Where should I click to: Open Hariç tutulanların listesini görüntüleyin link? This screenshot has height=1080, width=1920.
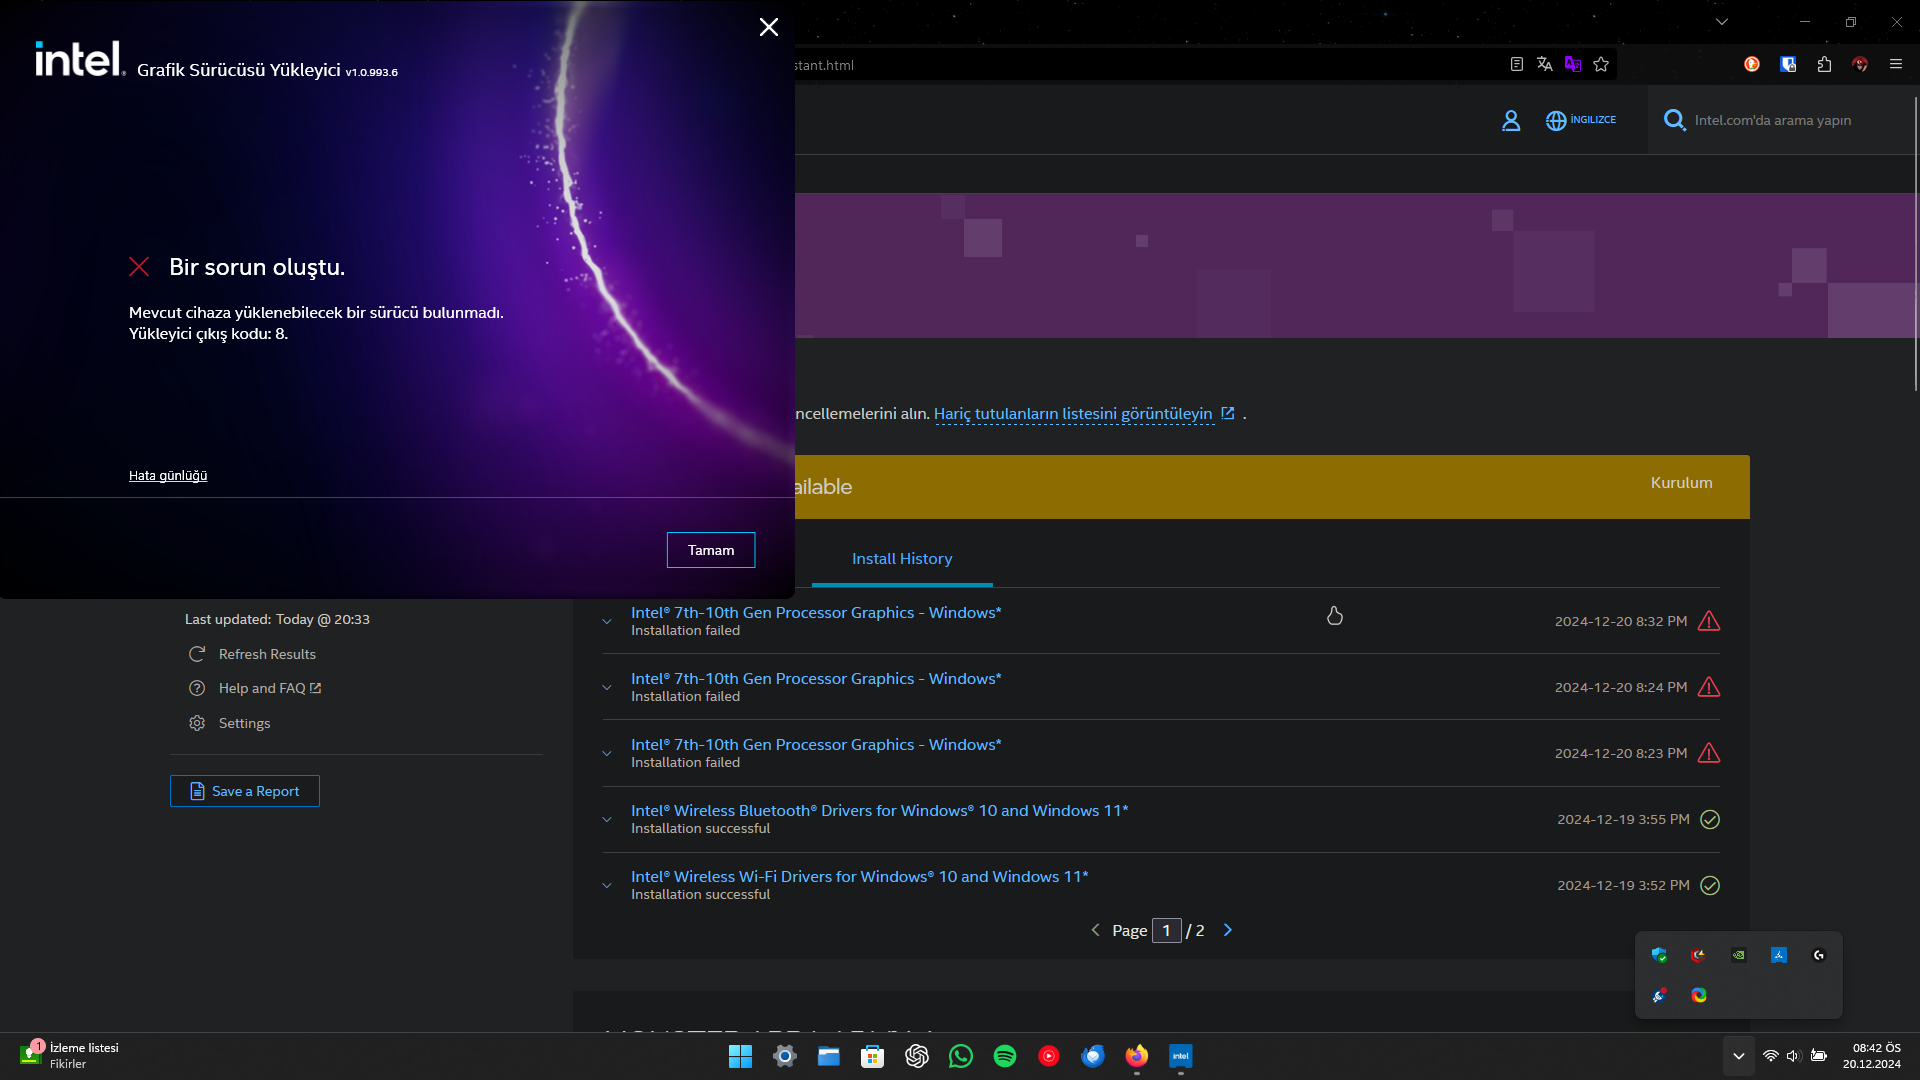click(x=1073, y=414)
